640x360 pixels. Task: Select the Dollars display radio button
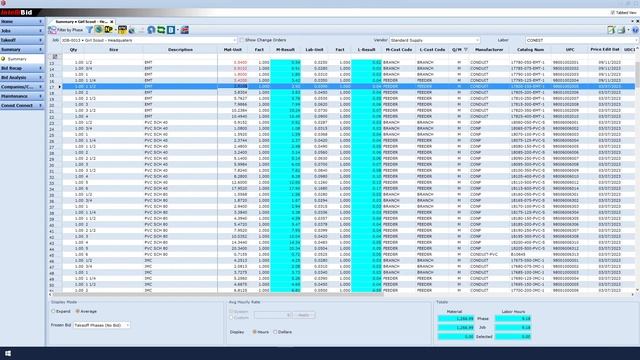tap(275, 332)
